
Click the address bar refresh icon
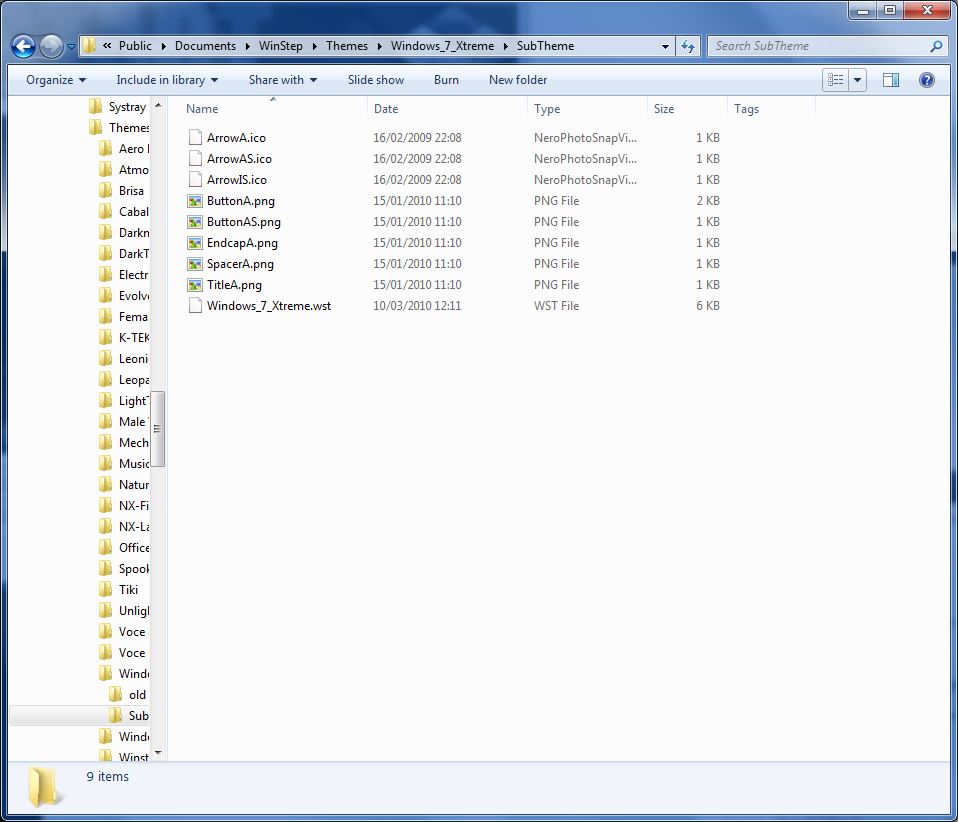coord(688,46)
